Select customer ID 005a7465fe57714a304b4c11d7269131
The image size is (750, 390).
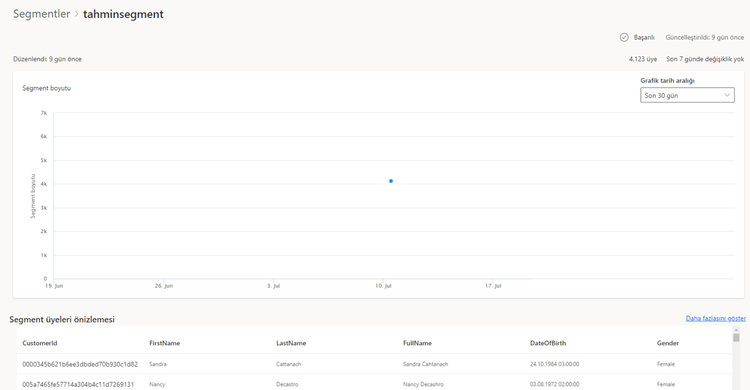[78, 384]
